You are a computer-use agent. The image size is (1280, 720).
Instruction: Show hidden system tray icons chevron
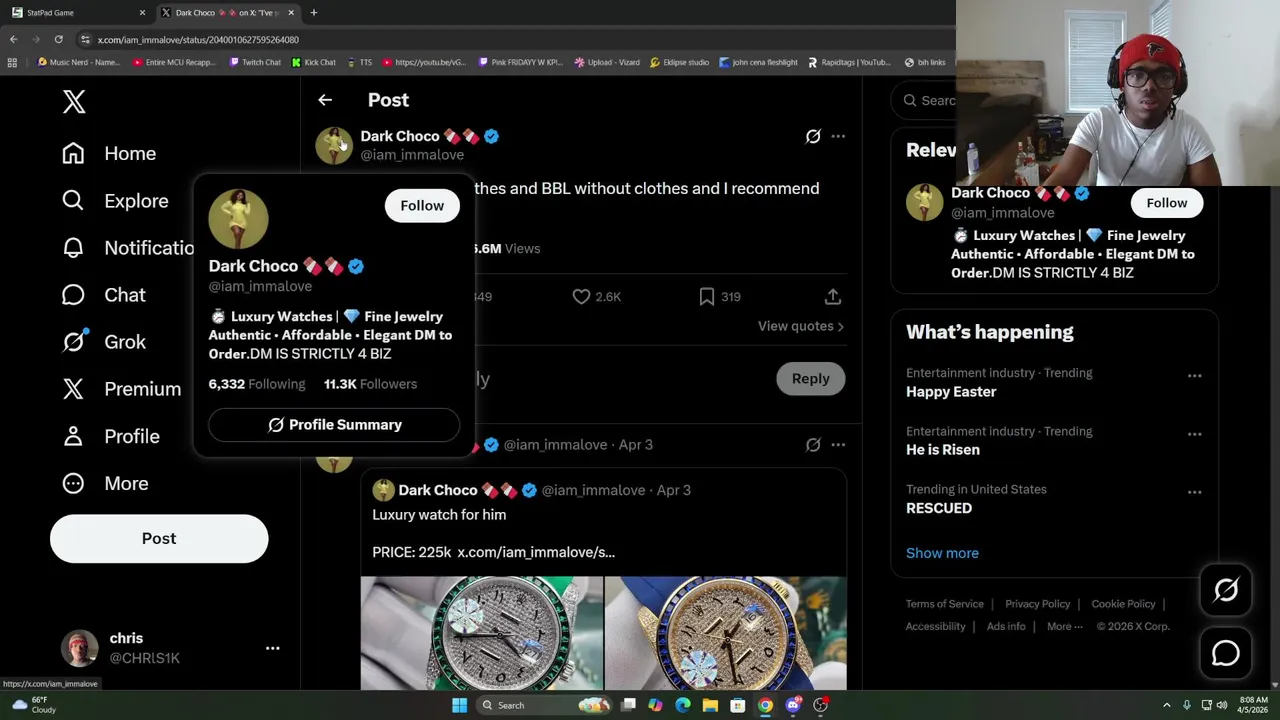tap(1166, 705)
